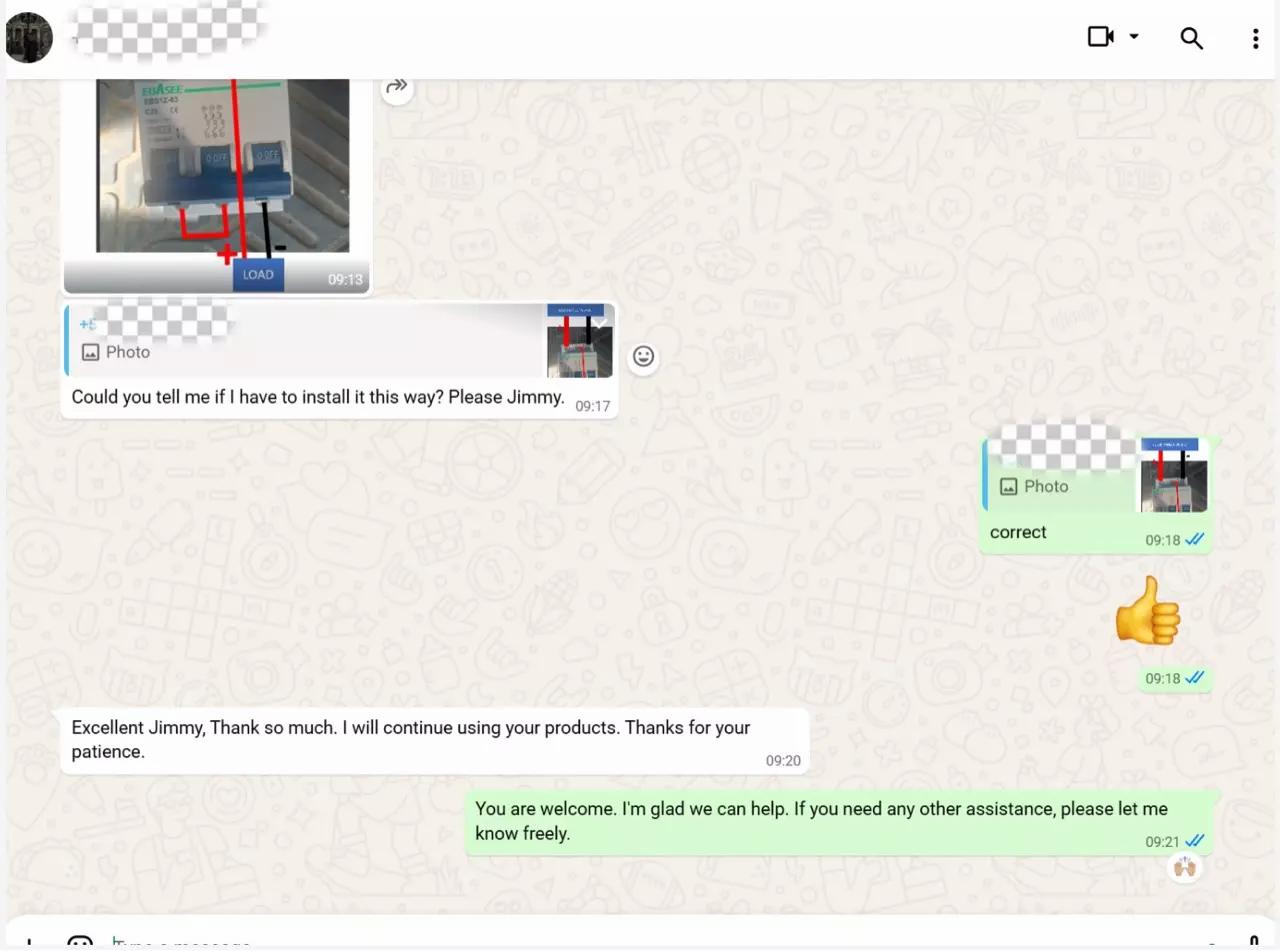The height and width of the screenshot is (951, 1280).
Task: Click the 'Could you tell me' message
Action: tap(318, 398)
